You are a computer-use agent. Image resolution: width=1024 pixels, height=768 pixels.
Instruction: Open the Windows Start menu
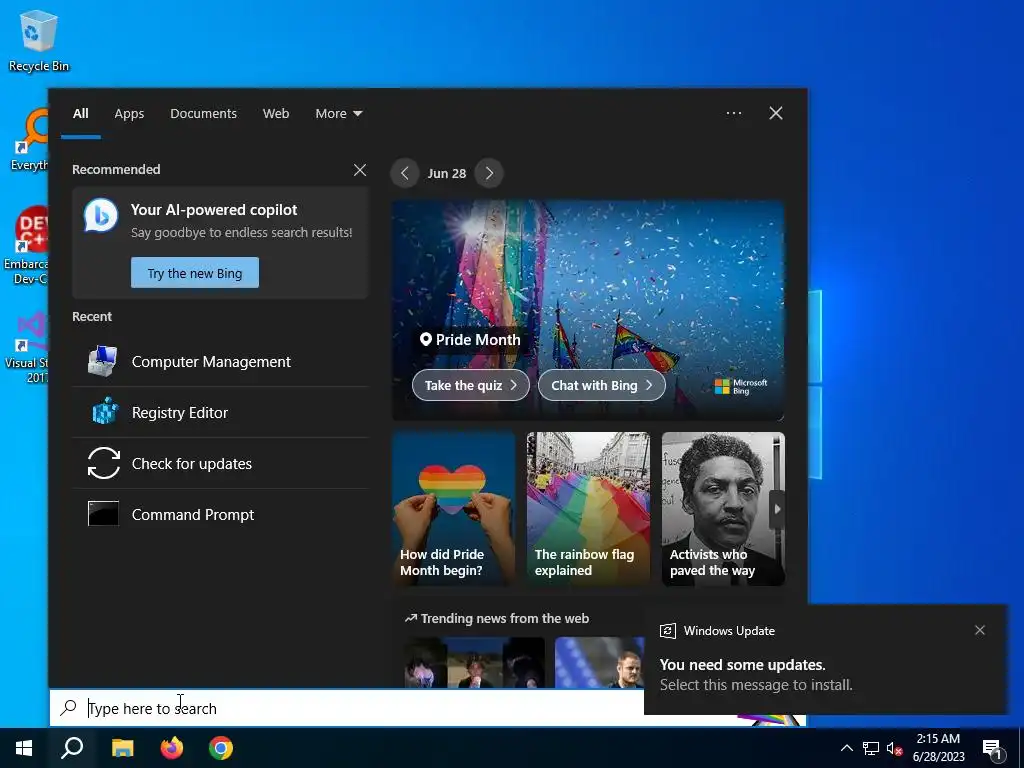click(24, 748)
